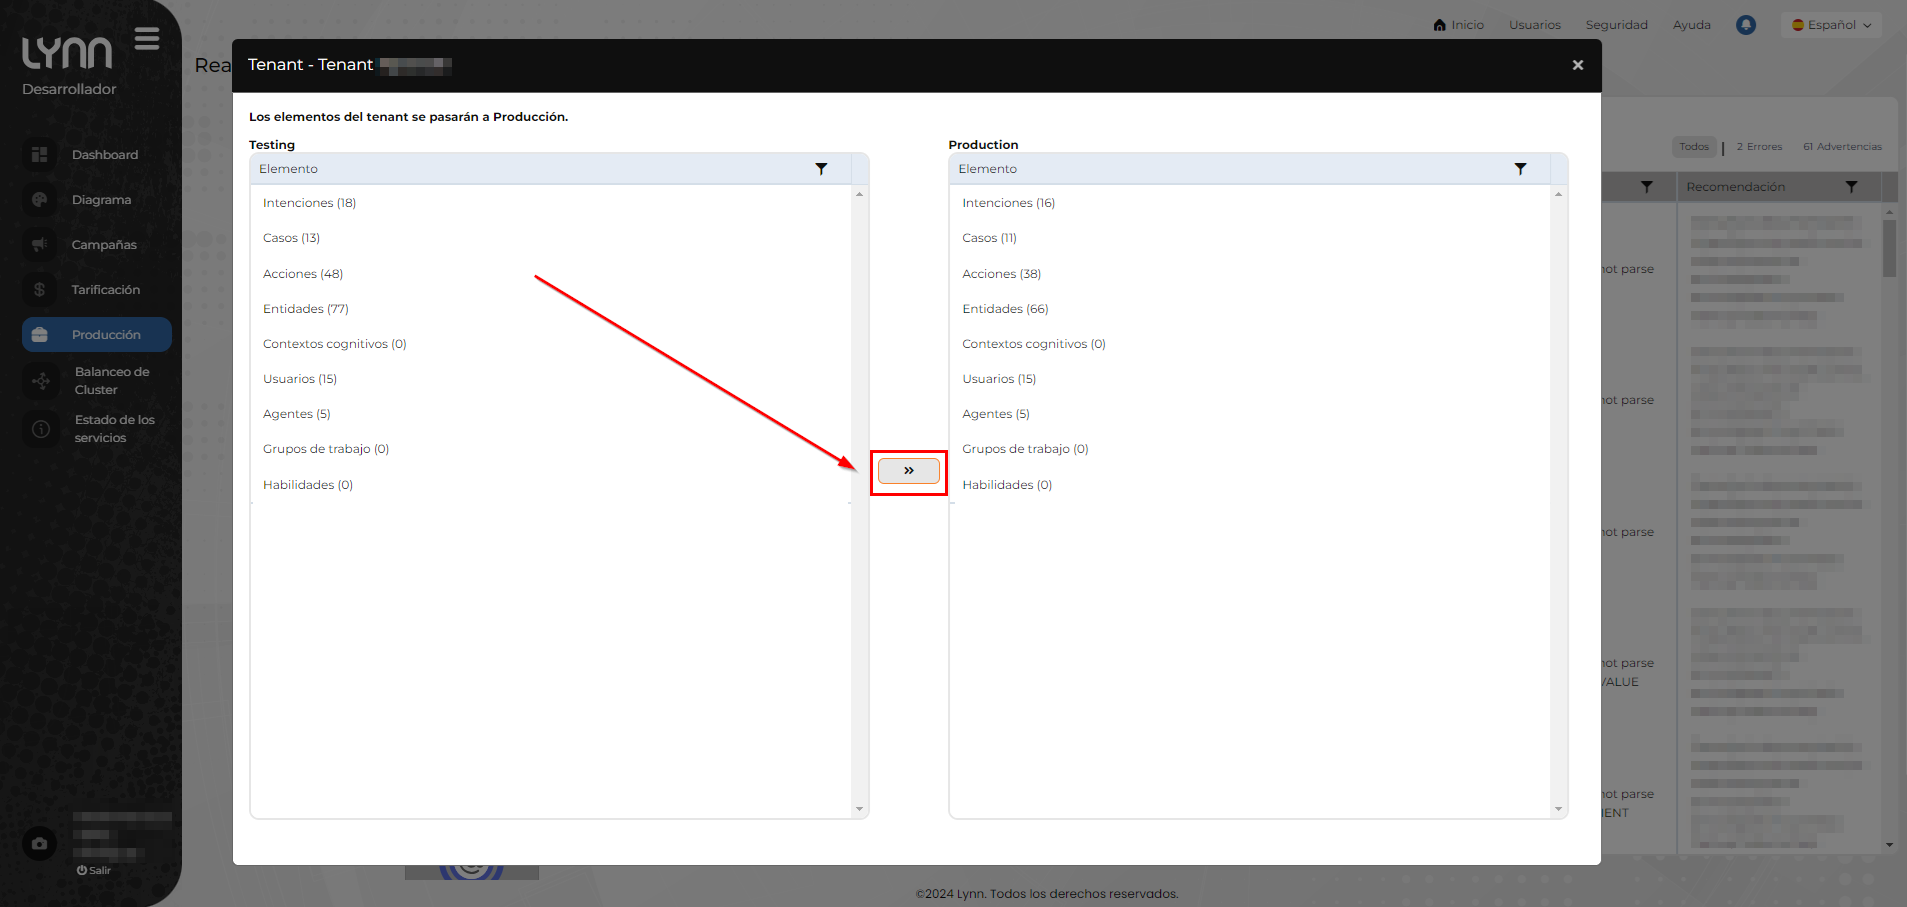The image size is (1907, 907).
Task: Click the Lynn logo
Action: pos(67,52)
